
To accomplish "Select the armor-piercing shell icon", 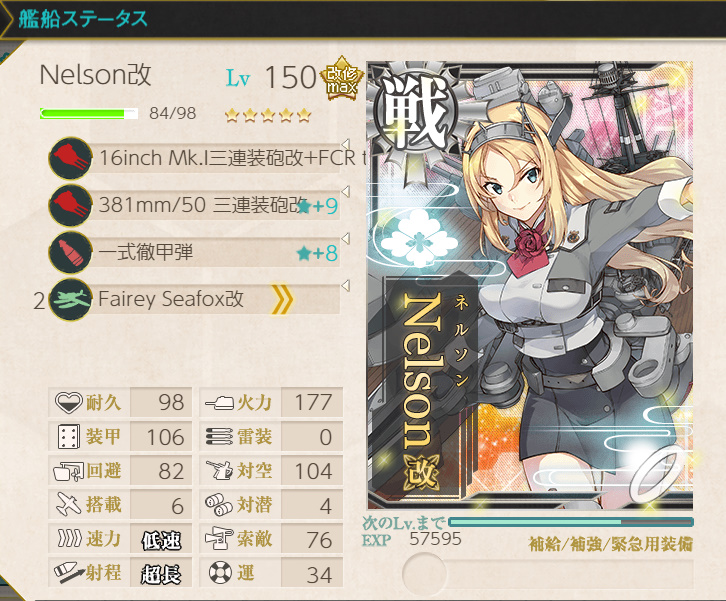I will (70, 252).
